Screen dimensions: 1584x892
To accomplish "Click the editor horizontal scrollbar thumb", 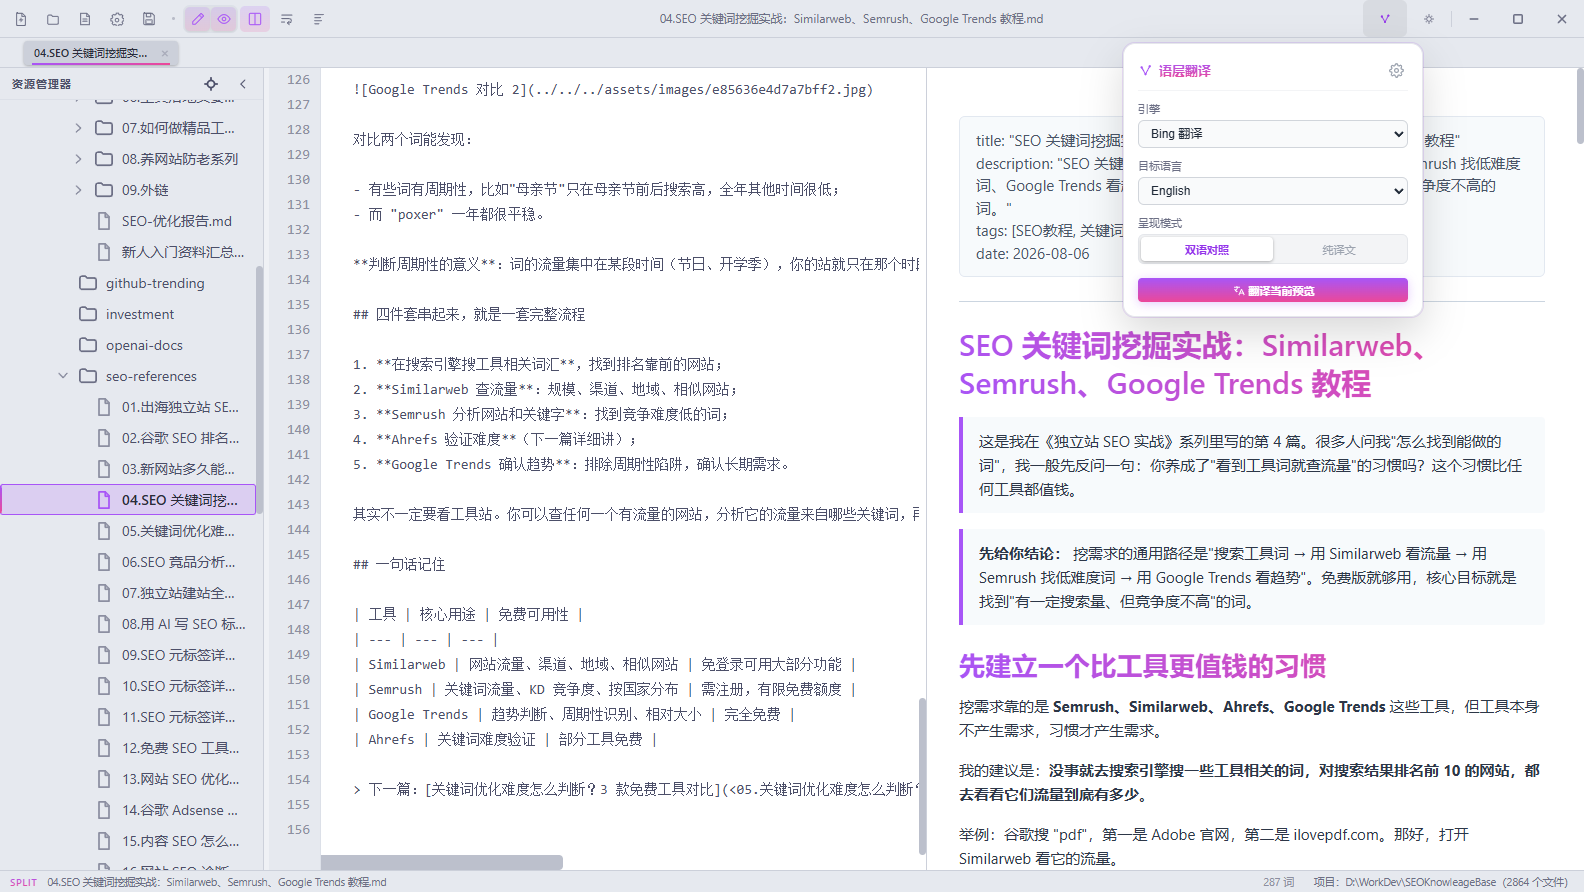I will coord(442,862).
